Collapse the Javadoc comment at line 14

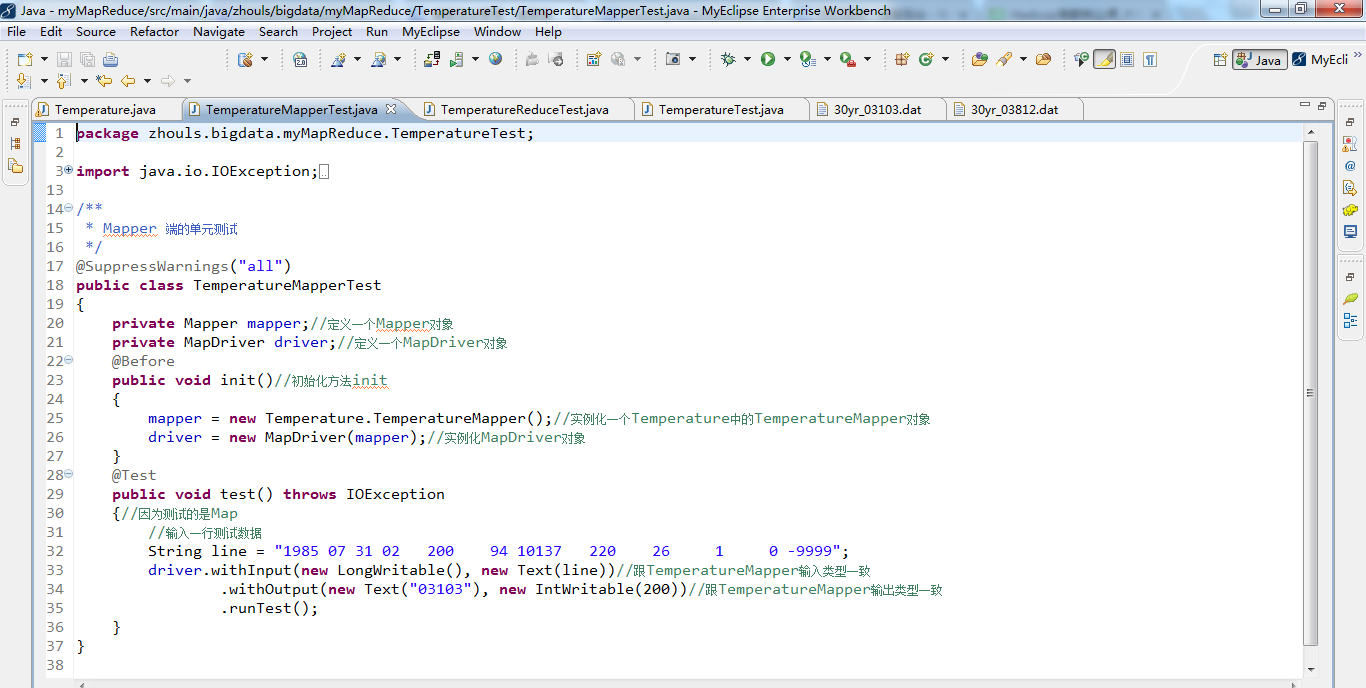pos(68,209)
